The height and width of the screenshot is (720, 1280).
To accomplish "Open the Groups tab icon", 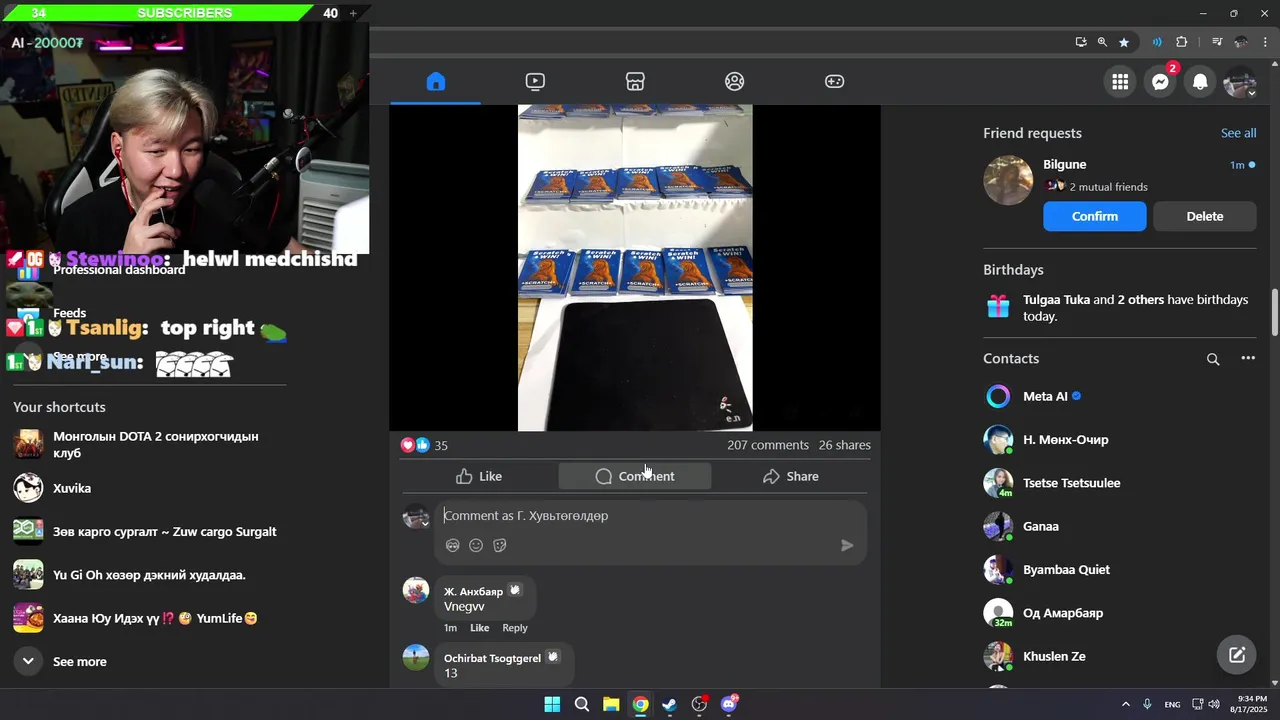I will pyautogui.click(x=735, y=82).
